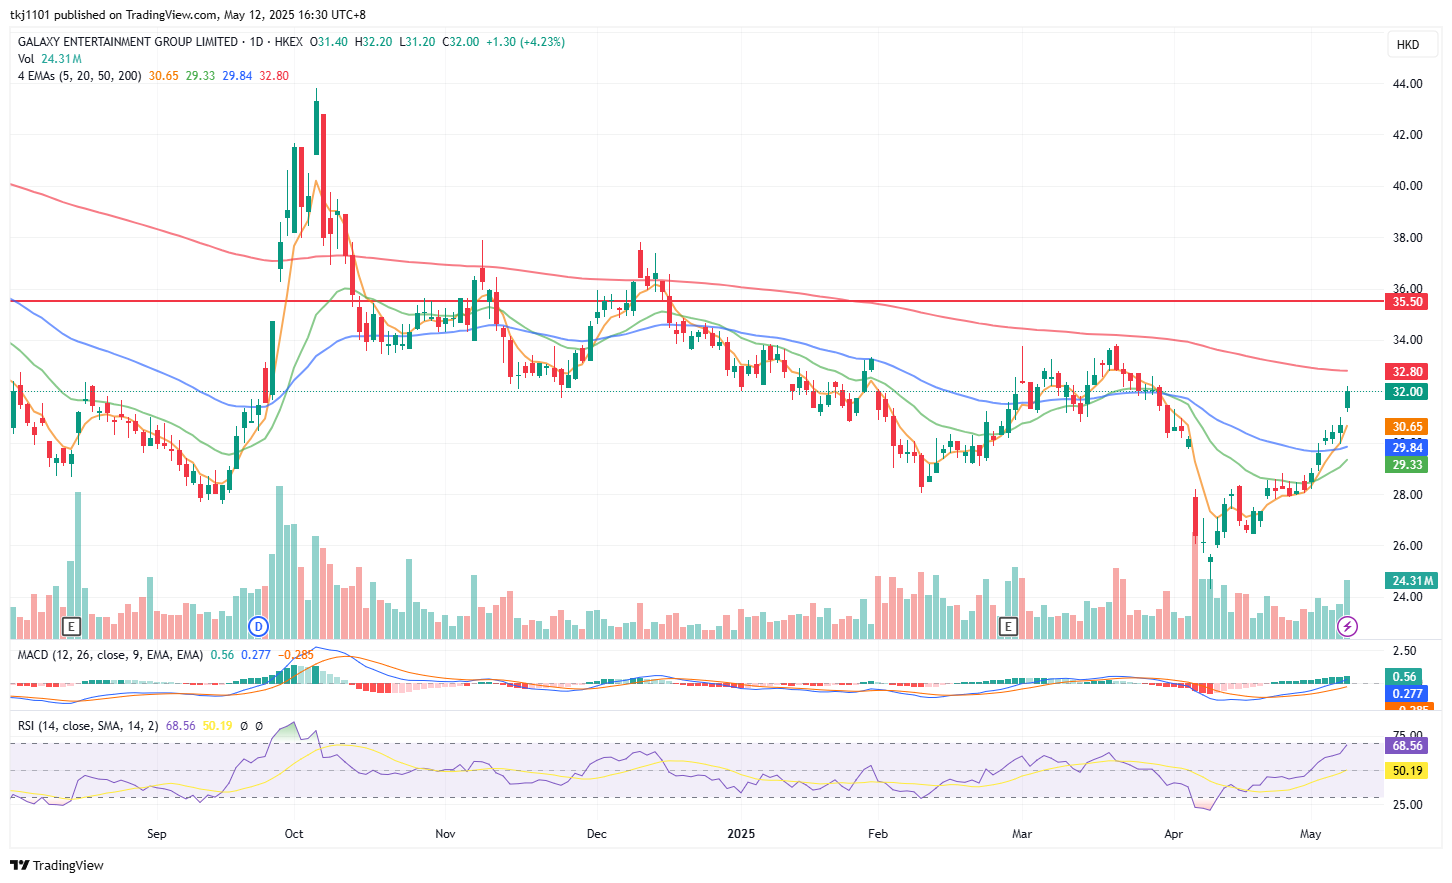
Task: Click the 26.00 price axis tick
Action: point(1408,546)
